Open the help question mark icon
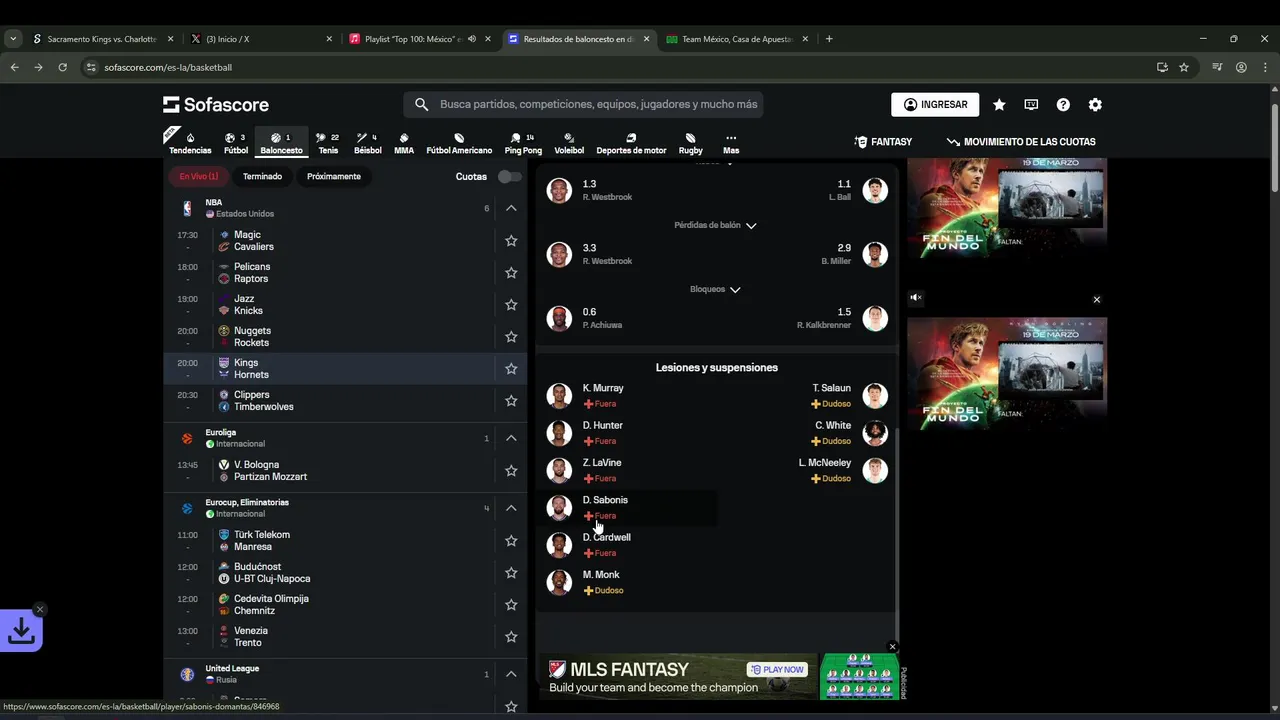The height and width of the screenshot is (720, 1280). click(x=1063, y=104)
